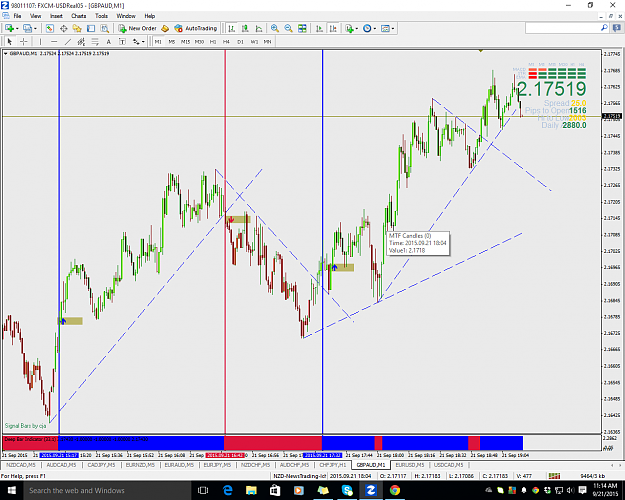Open the MetaEditor book icon
This screenshot has width=625, height=500.
(x=165, y=28)
